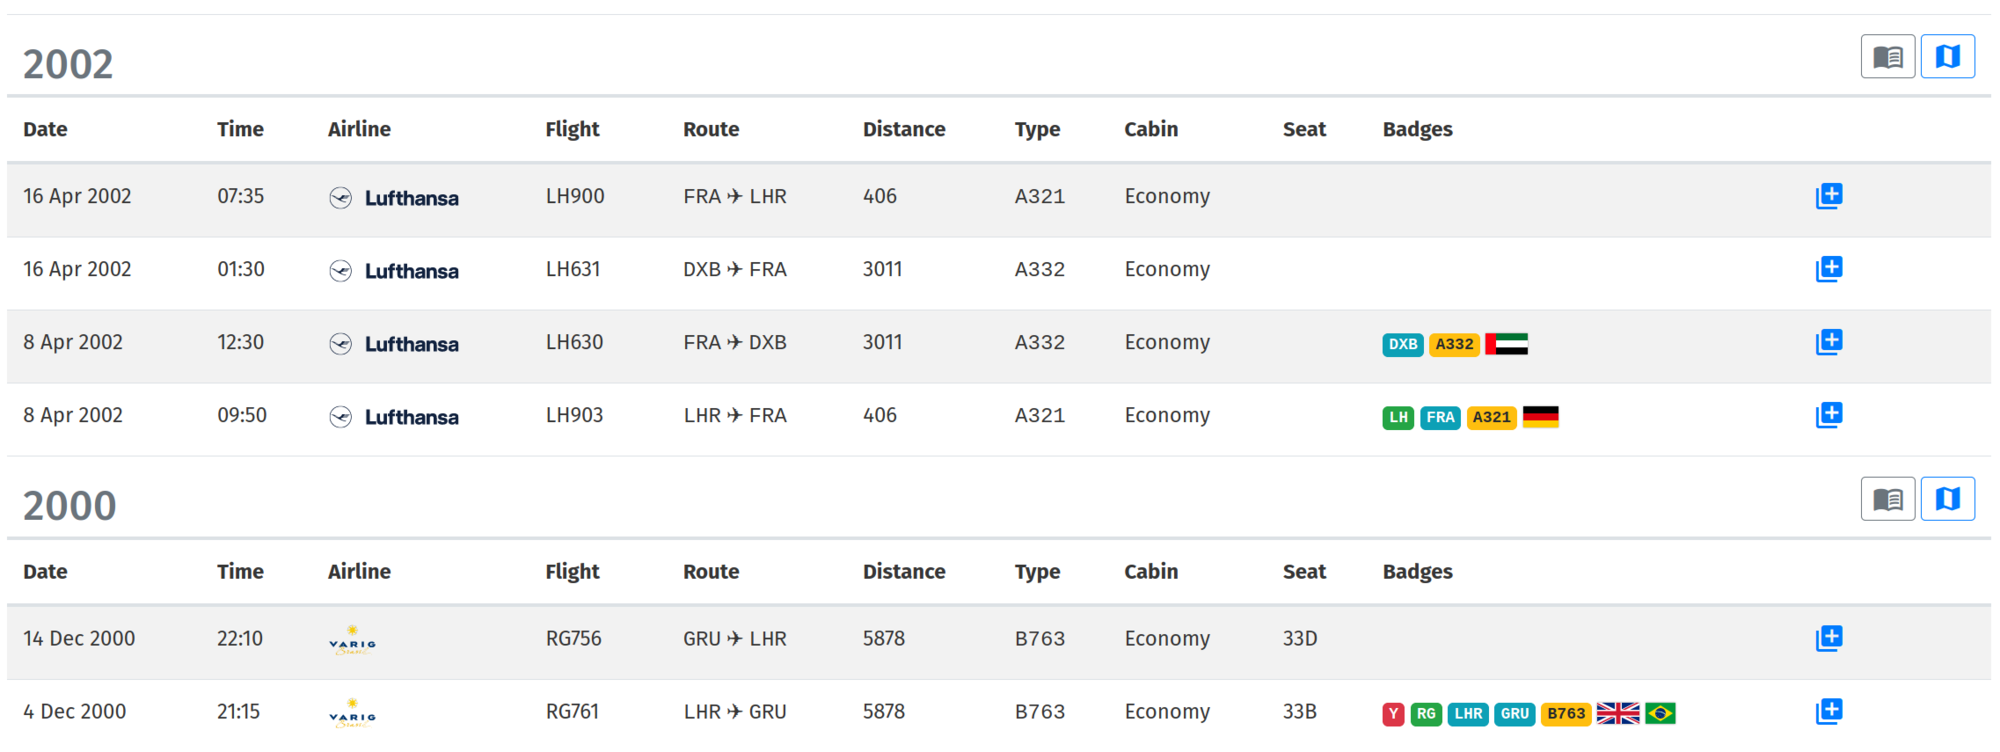Click add icon on RG761 row
This screenshot has height=752, width=2000.
1829,711
